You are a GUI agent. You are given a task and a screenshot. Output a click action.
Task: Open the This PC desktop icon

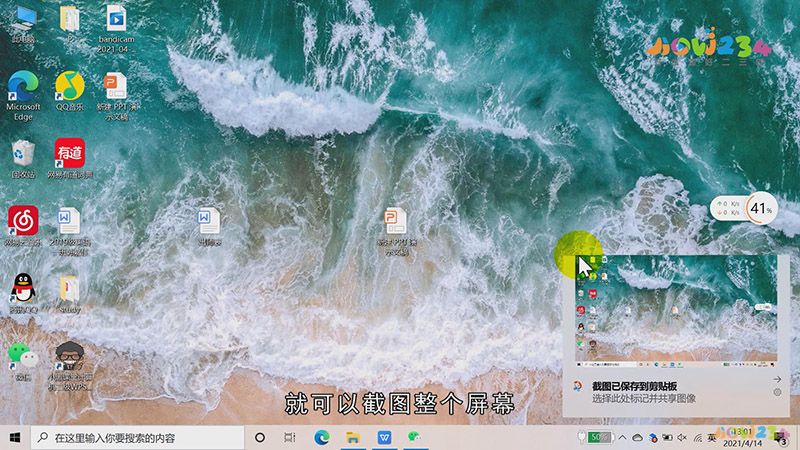(x=23, y=21)
